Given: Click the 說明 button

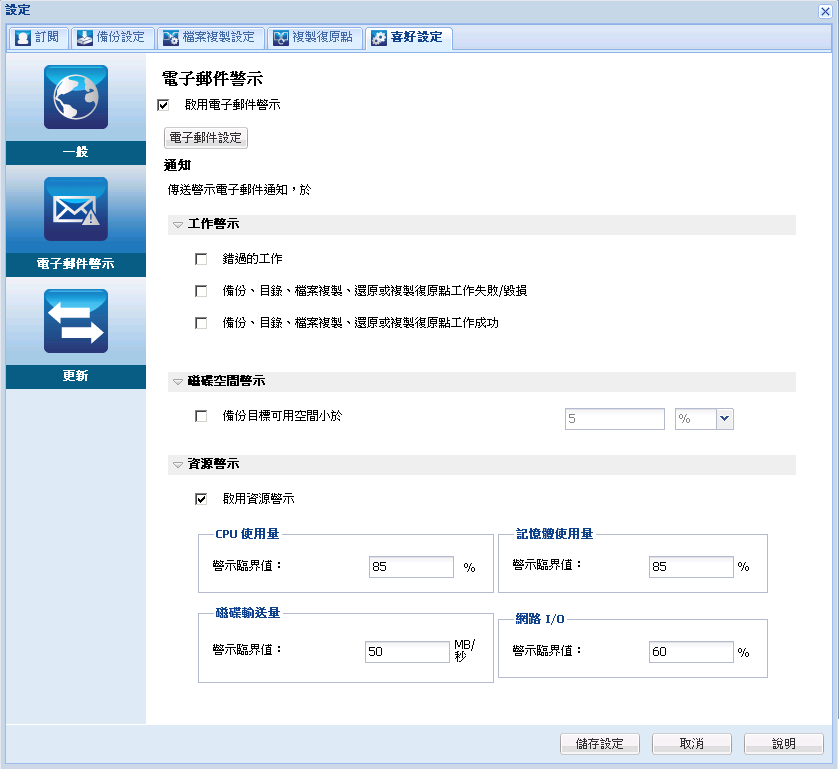Looking at the screenshot, I should [x=783, y=744].
